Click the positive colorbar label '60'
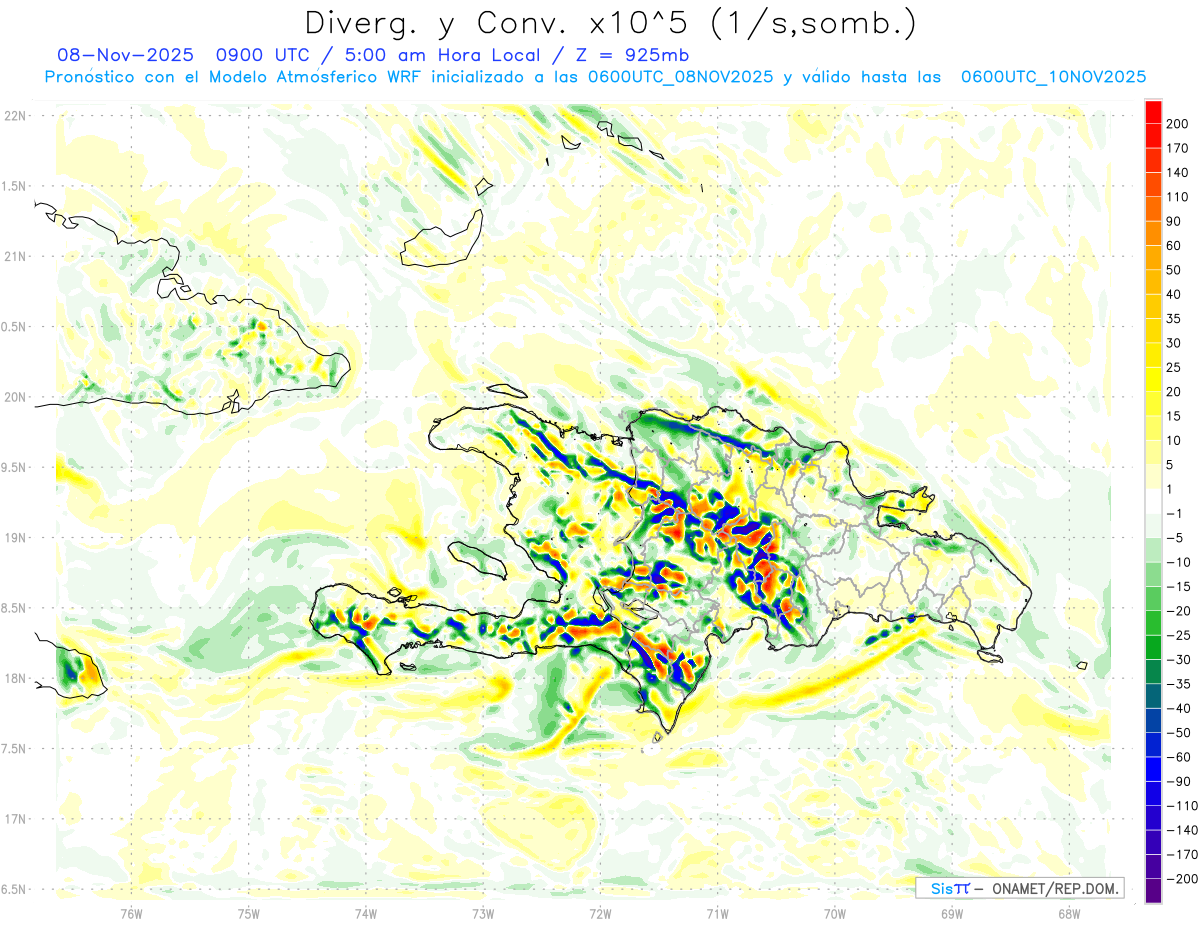The image size is (1200, 927). 1175,245
